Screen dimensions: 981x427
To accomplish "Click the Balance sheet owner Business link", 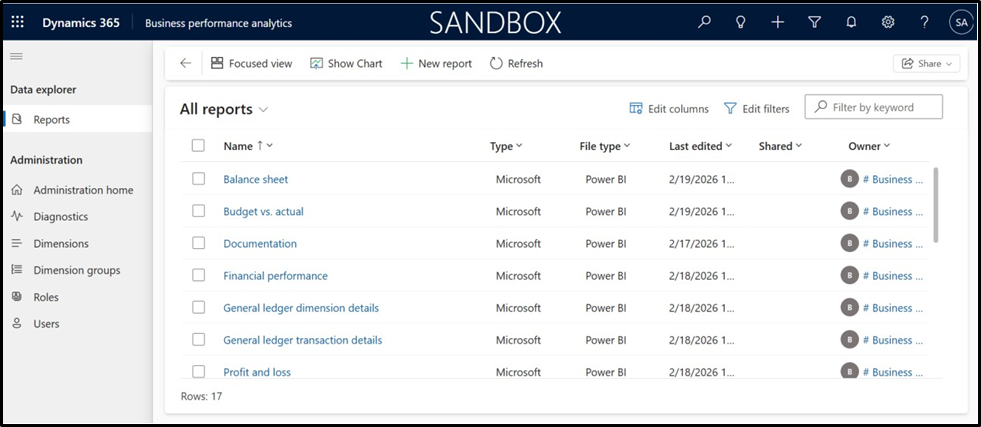I will pyautogui.click(x=893, y=179).
